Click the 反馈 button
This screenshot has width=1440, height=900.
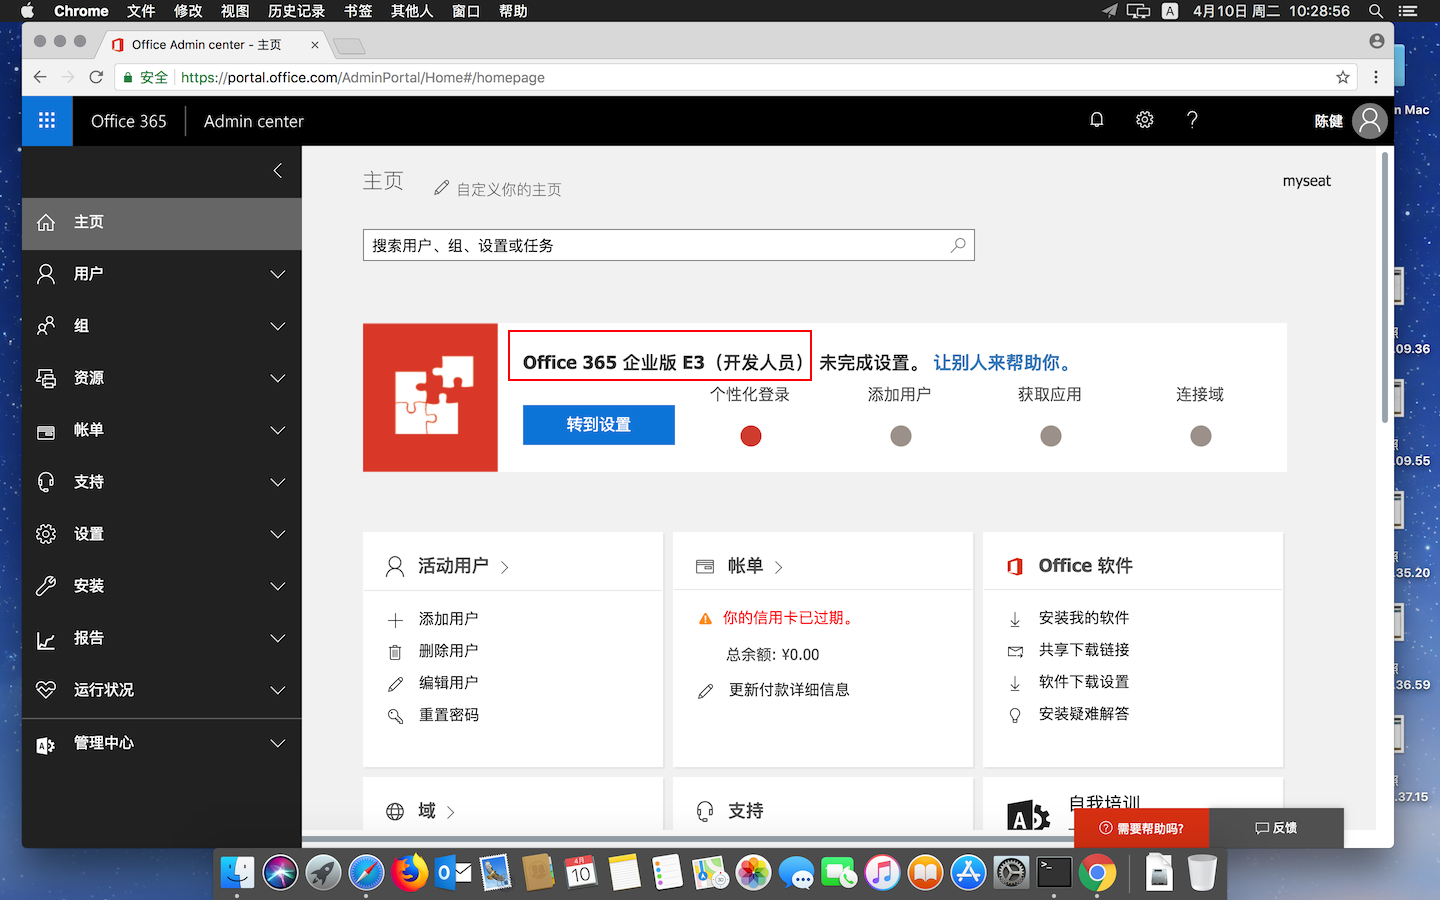[x=1276, y=828]
